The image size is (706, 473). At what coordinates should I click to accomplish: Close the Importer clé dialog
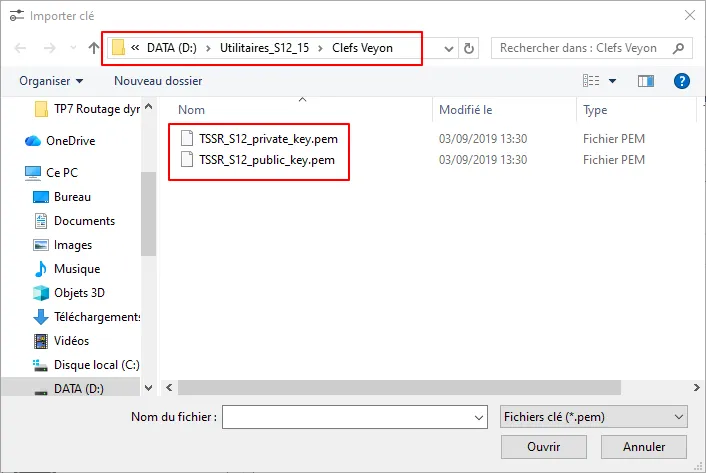689,15
